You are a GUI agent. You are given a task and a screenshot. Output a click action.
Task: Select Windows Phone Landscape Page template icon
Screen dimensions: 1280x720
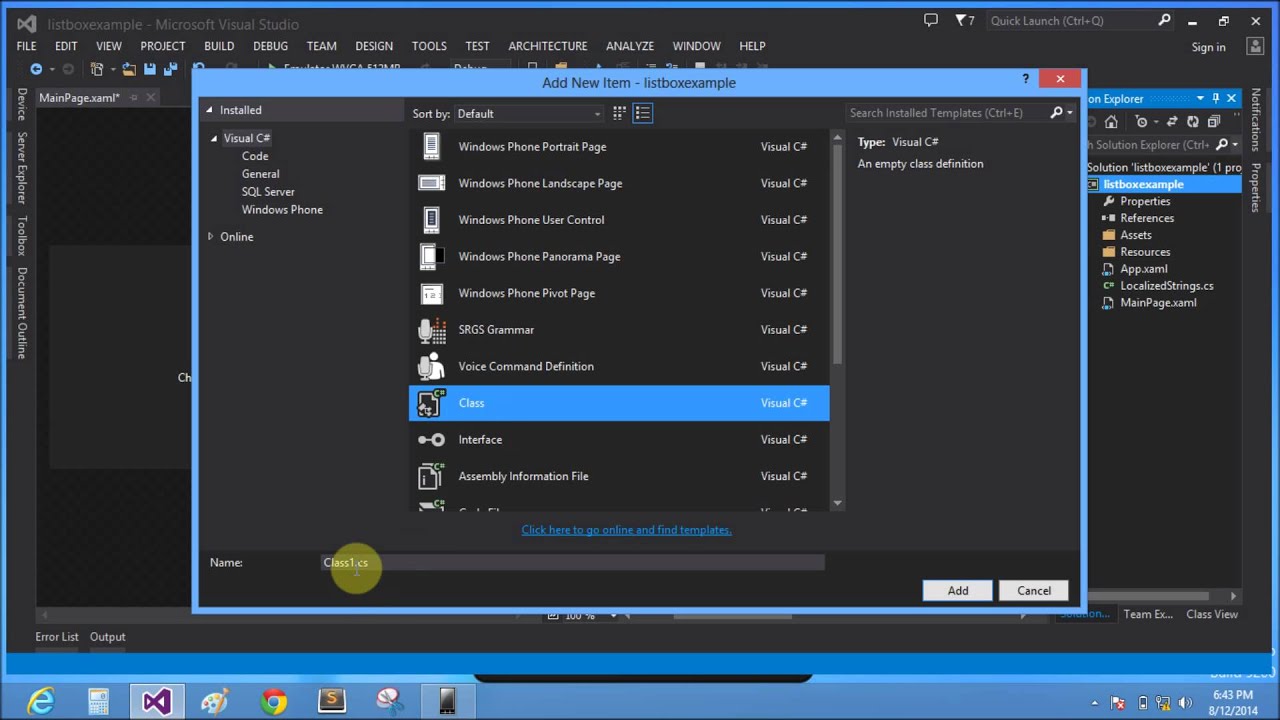pyautogui.click(x=431, y=183)
